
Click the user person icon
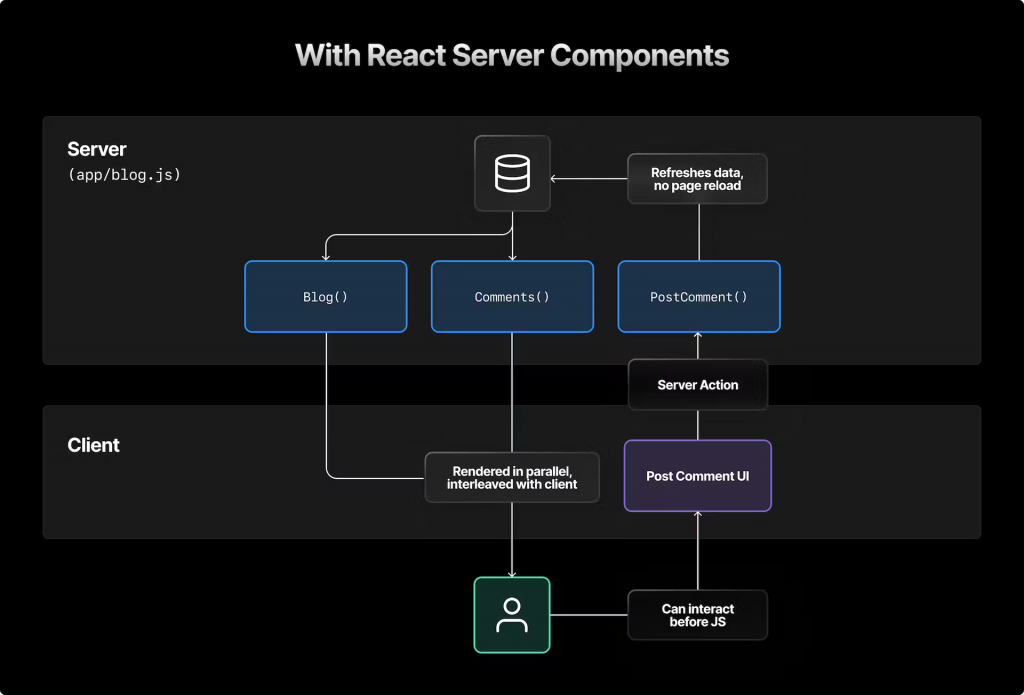[512, 615]
